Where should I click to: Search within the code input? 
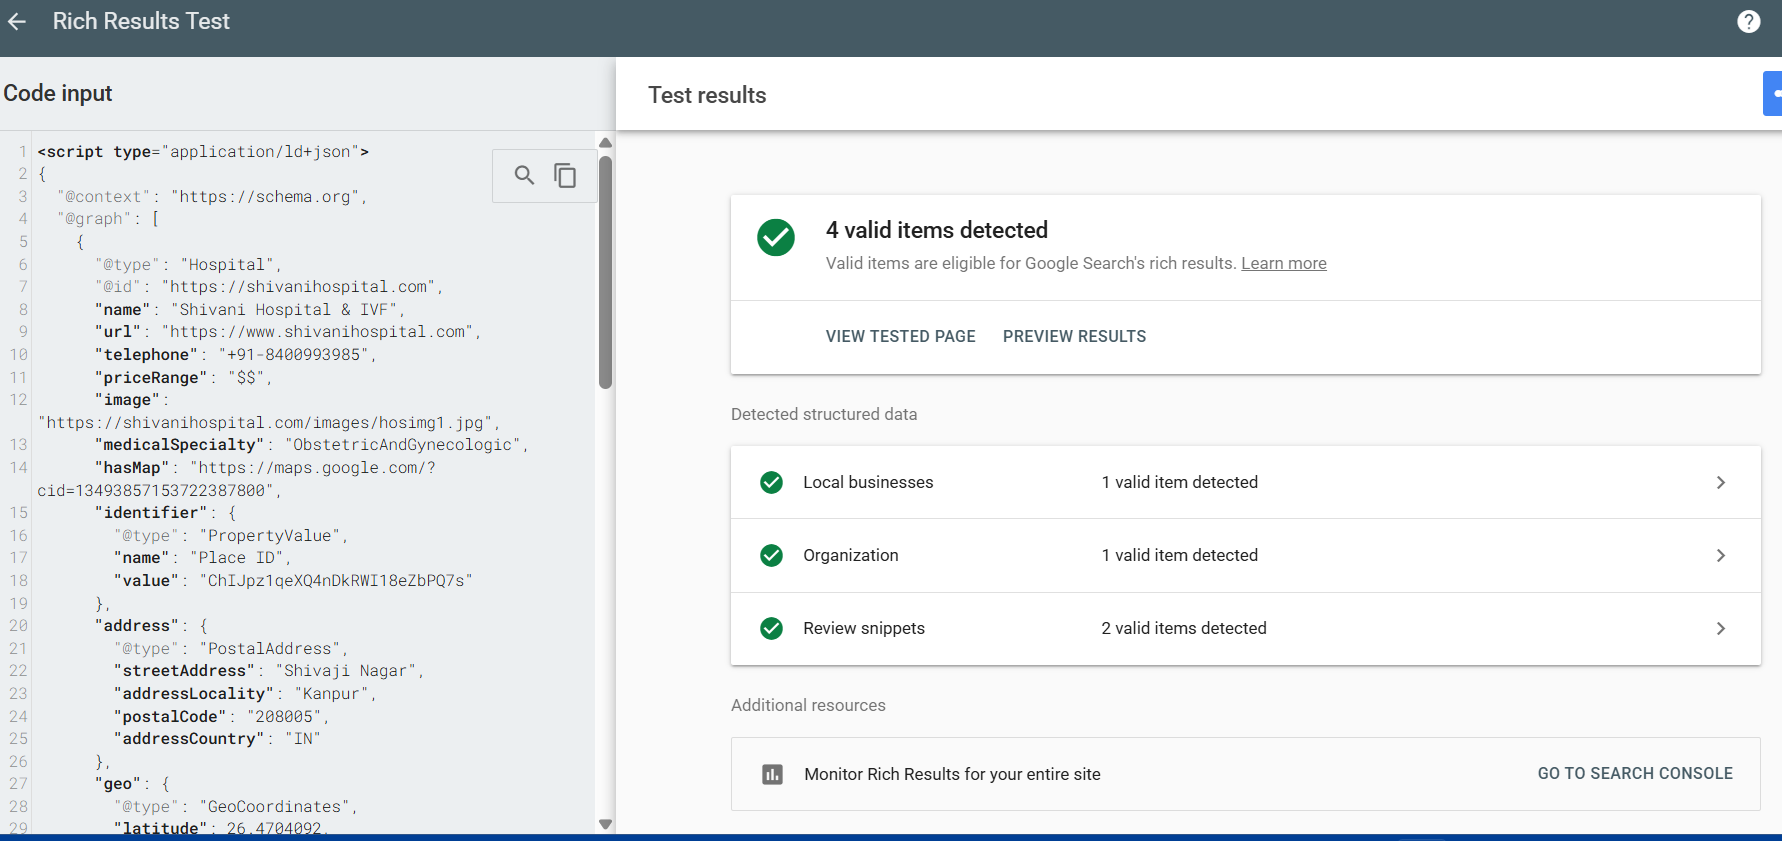524,175
